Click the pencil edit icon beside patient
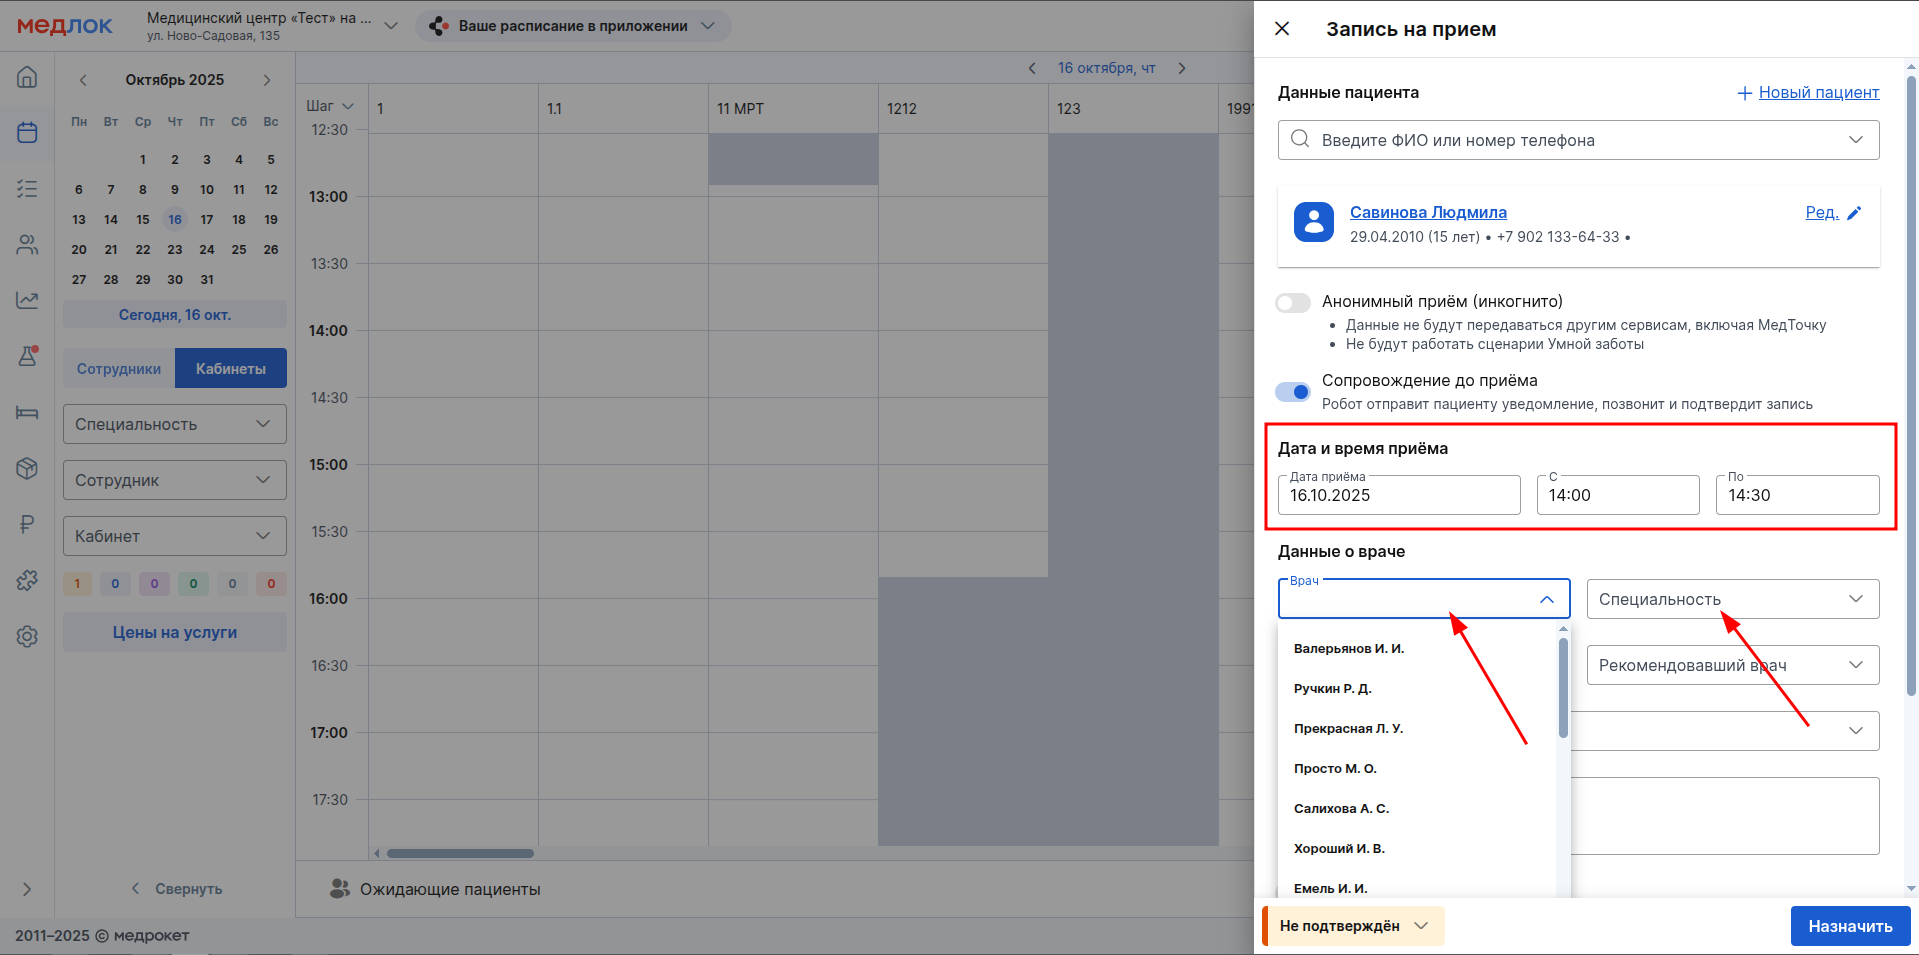The width and height of the screenshot is (1919, 955). tap(1854, 213)
